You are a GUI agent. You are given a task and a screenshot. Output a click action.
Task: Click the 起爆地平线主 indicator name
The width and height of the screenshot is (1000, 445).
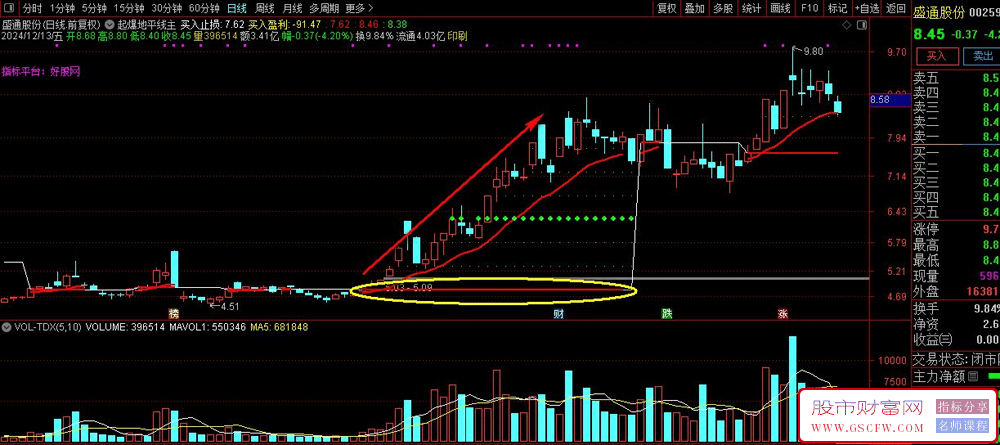point(147,24)
